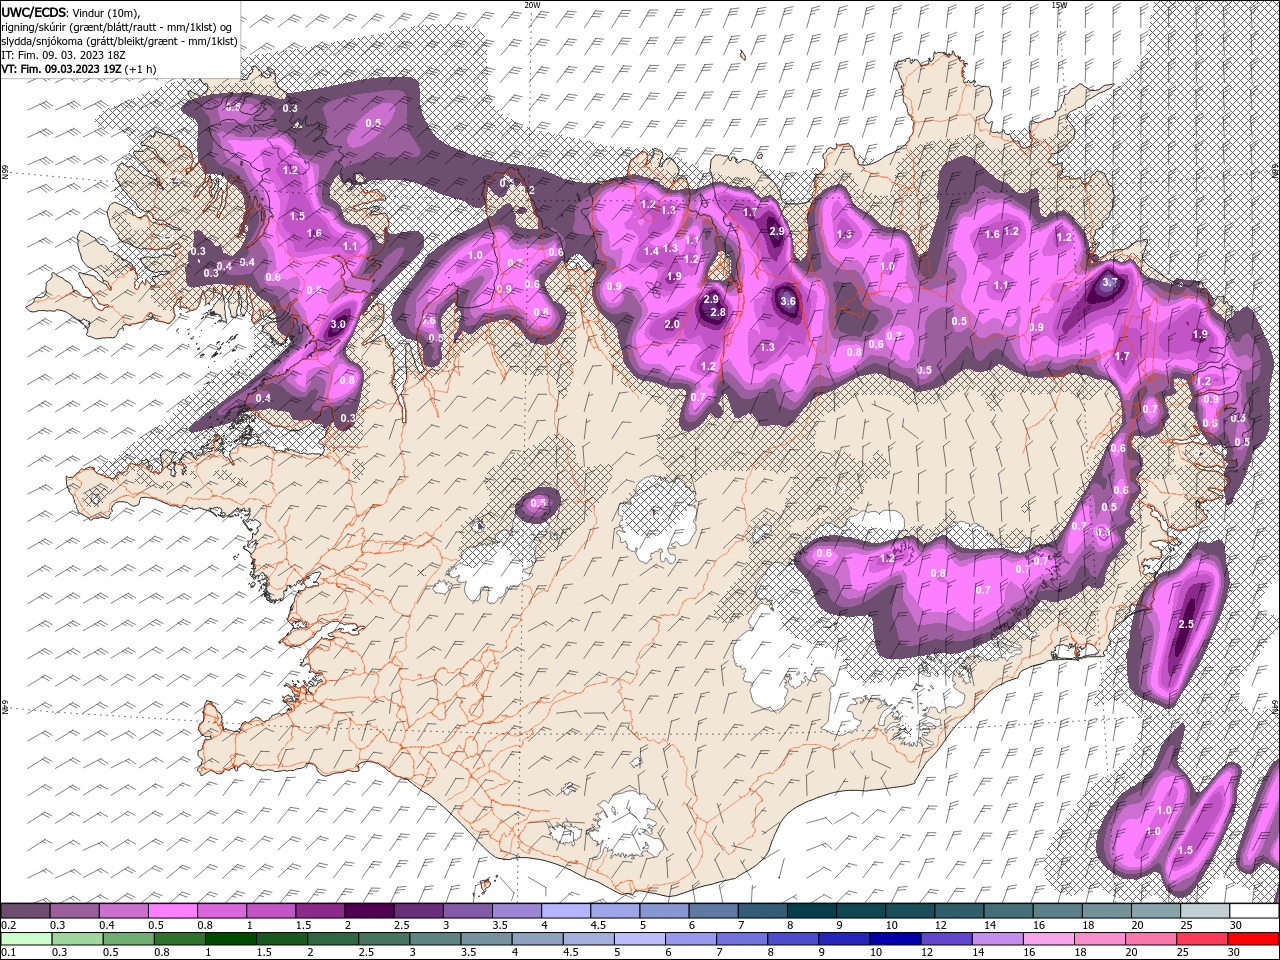Pick the darkest purple swatch labeled 2
1280x960 pixels.
pos(368,911)
